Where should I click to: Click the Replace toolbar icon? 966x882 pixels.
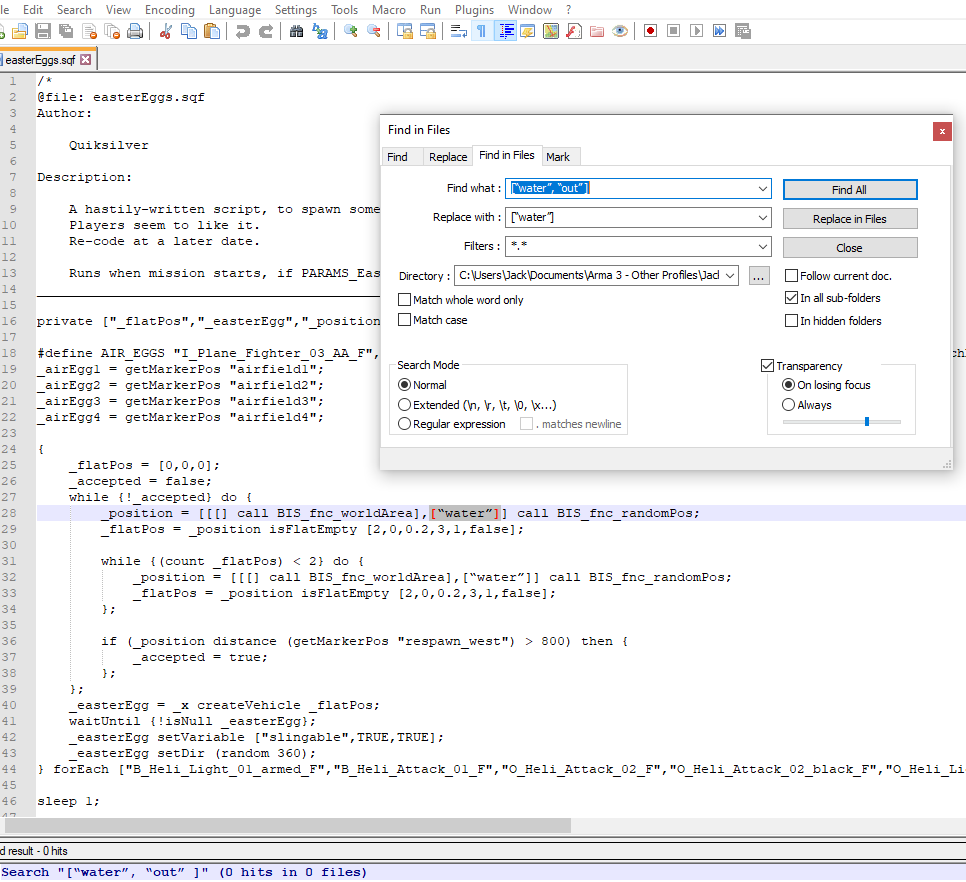click(x=320, y=31)
